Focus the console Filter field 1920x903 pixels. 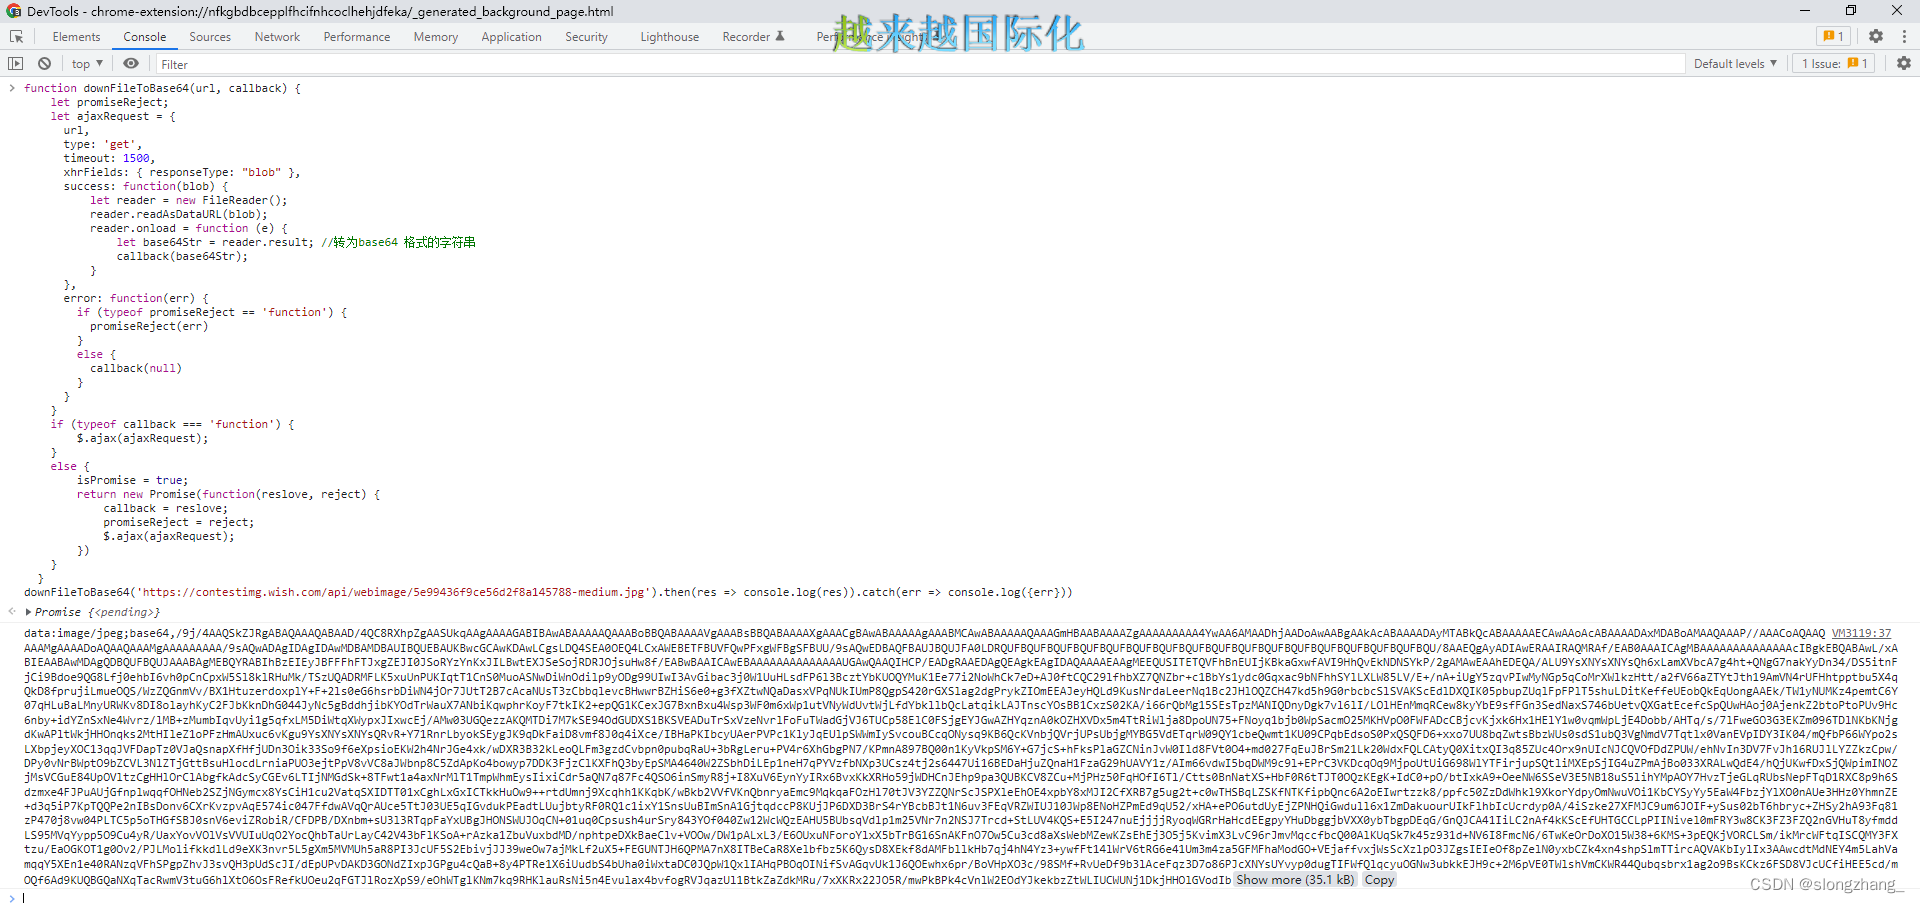pyautogui.click(x=918, y=64)
